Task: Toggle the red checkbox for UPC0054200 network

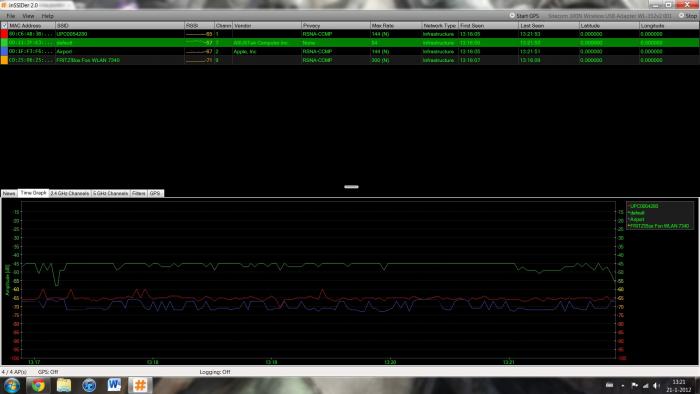Action: pyautogui.click(x=4, y=34)
